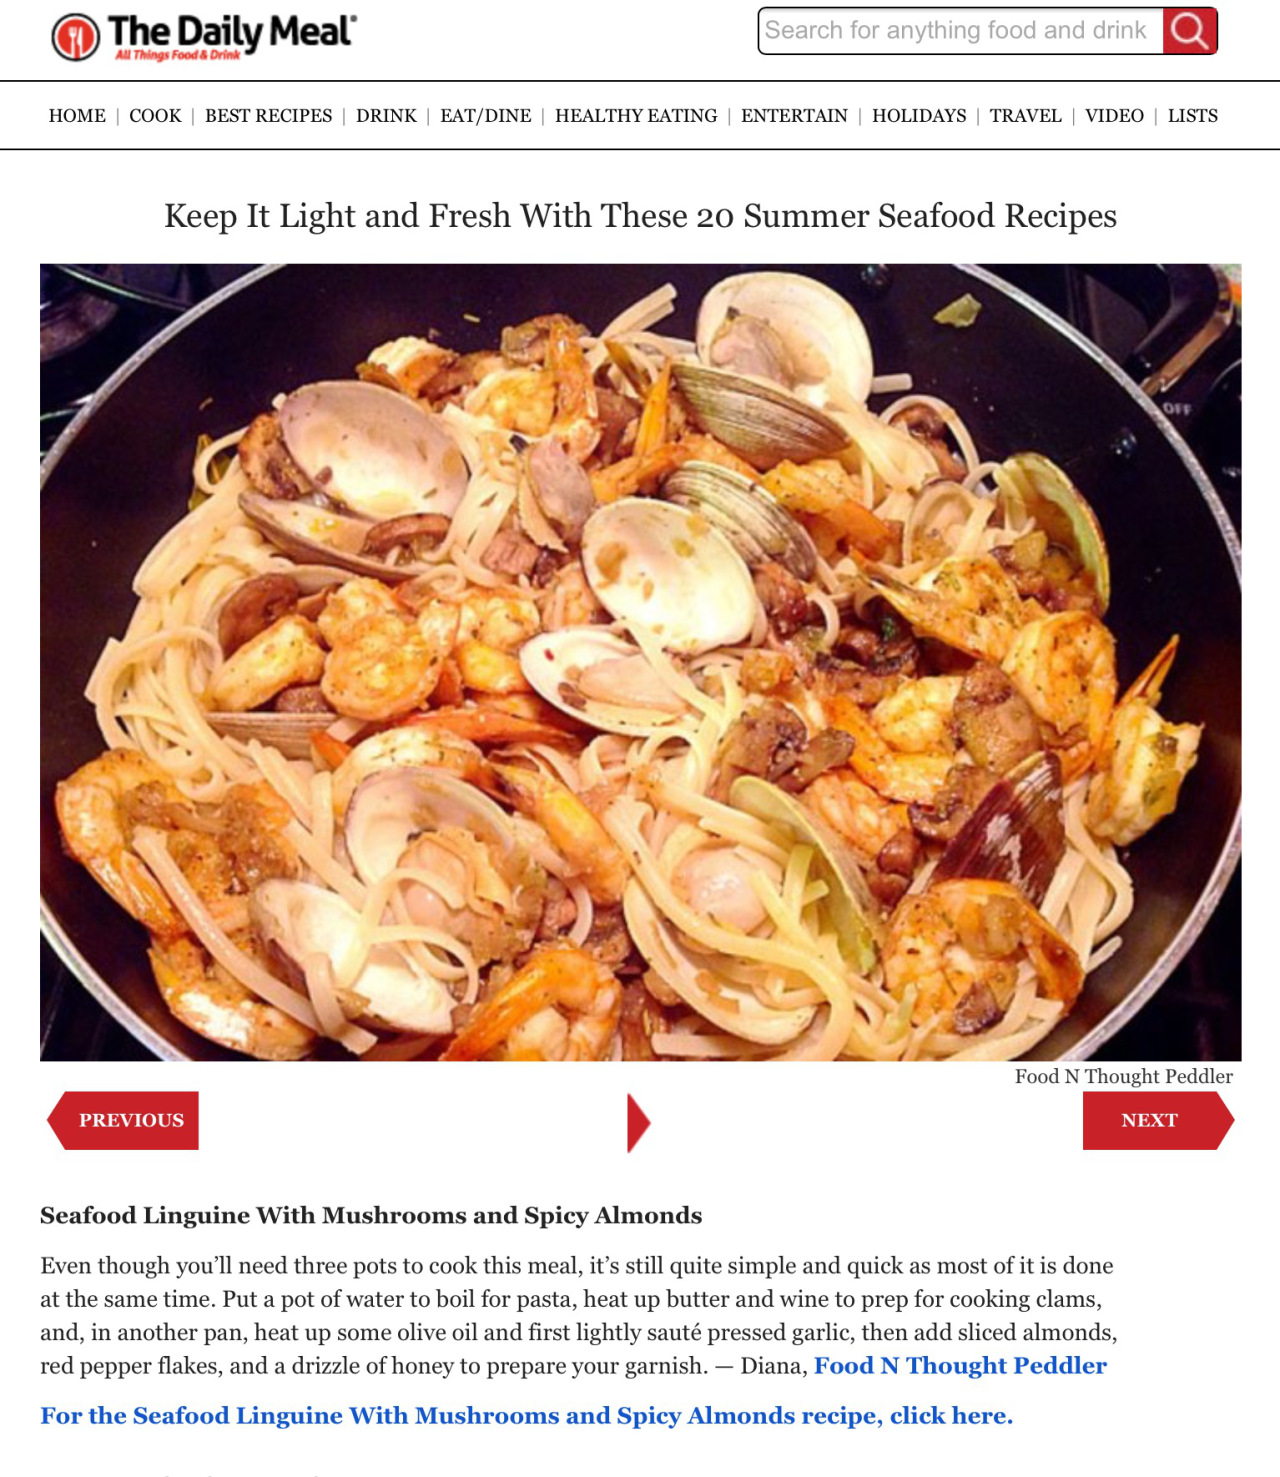Viewport: 1280px width, 1477px height.
Task: Go to the NEXT slide
Action: click(1158, 1120)
